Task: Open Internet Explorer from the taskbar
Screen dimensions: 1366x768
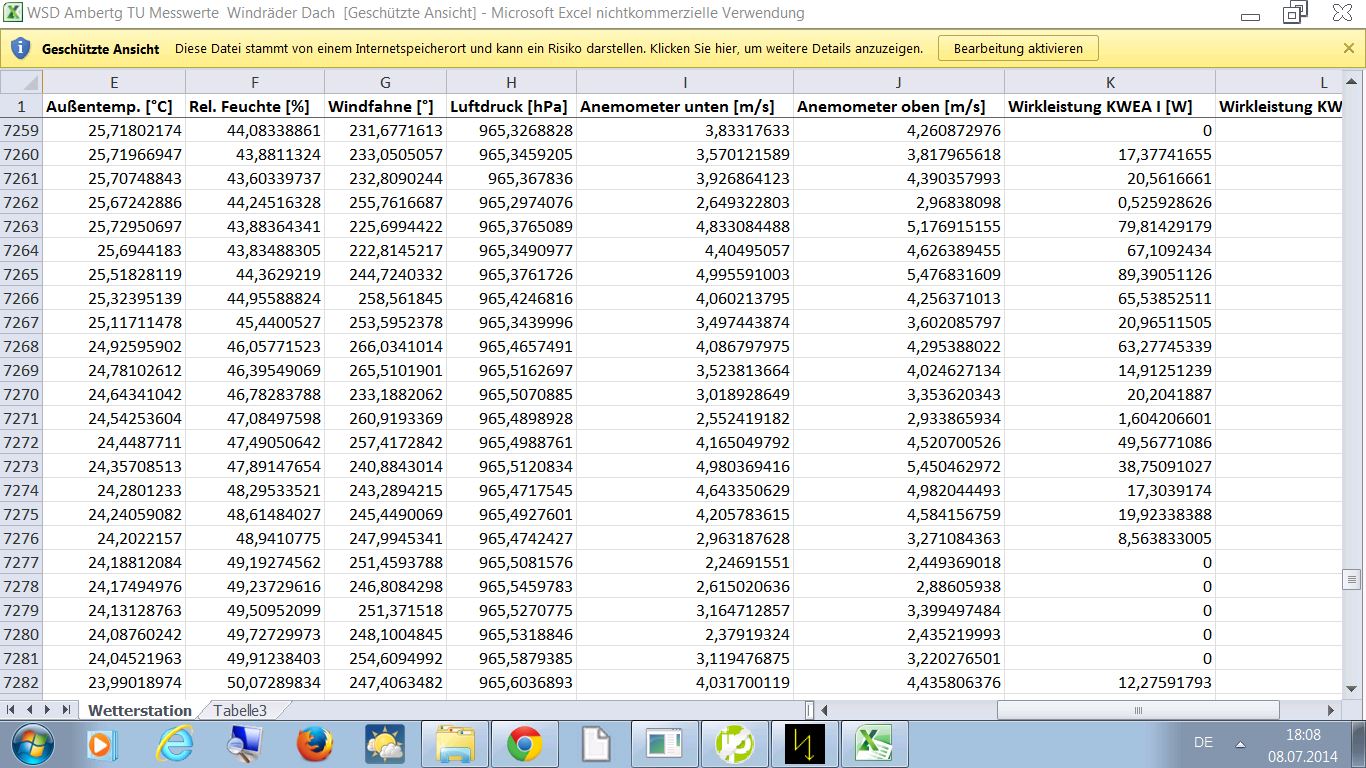Action: tap(176, 744)
